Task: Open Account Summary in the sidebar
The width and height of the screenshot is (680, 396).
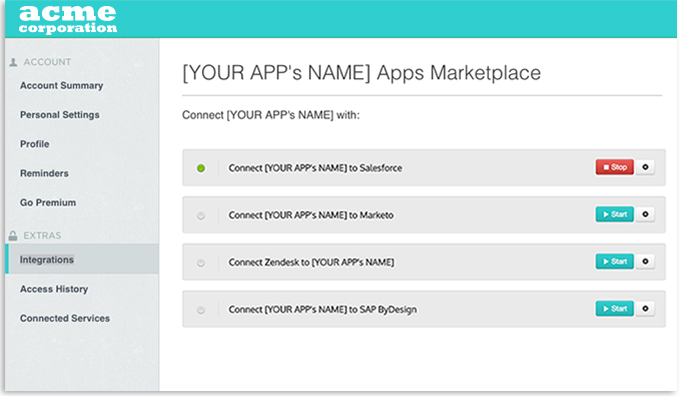Action: (x=62, y=85)
